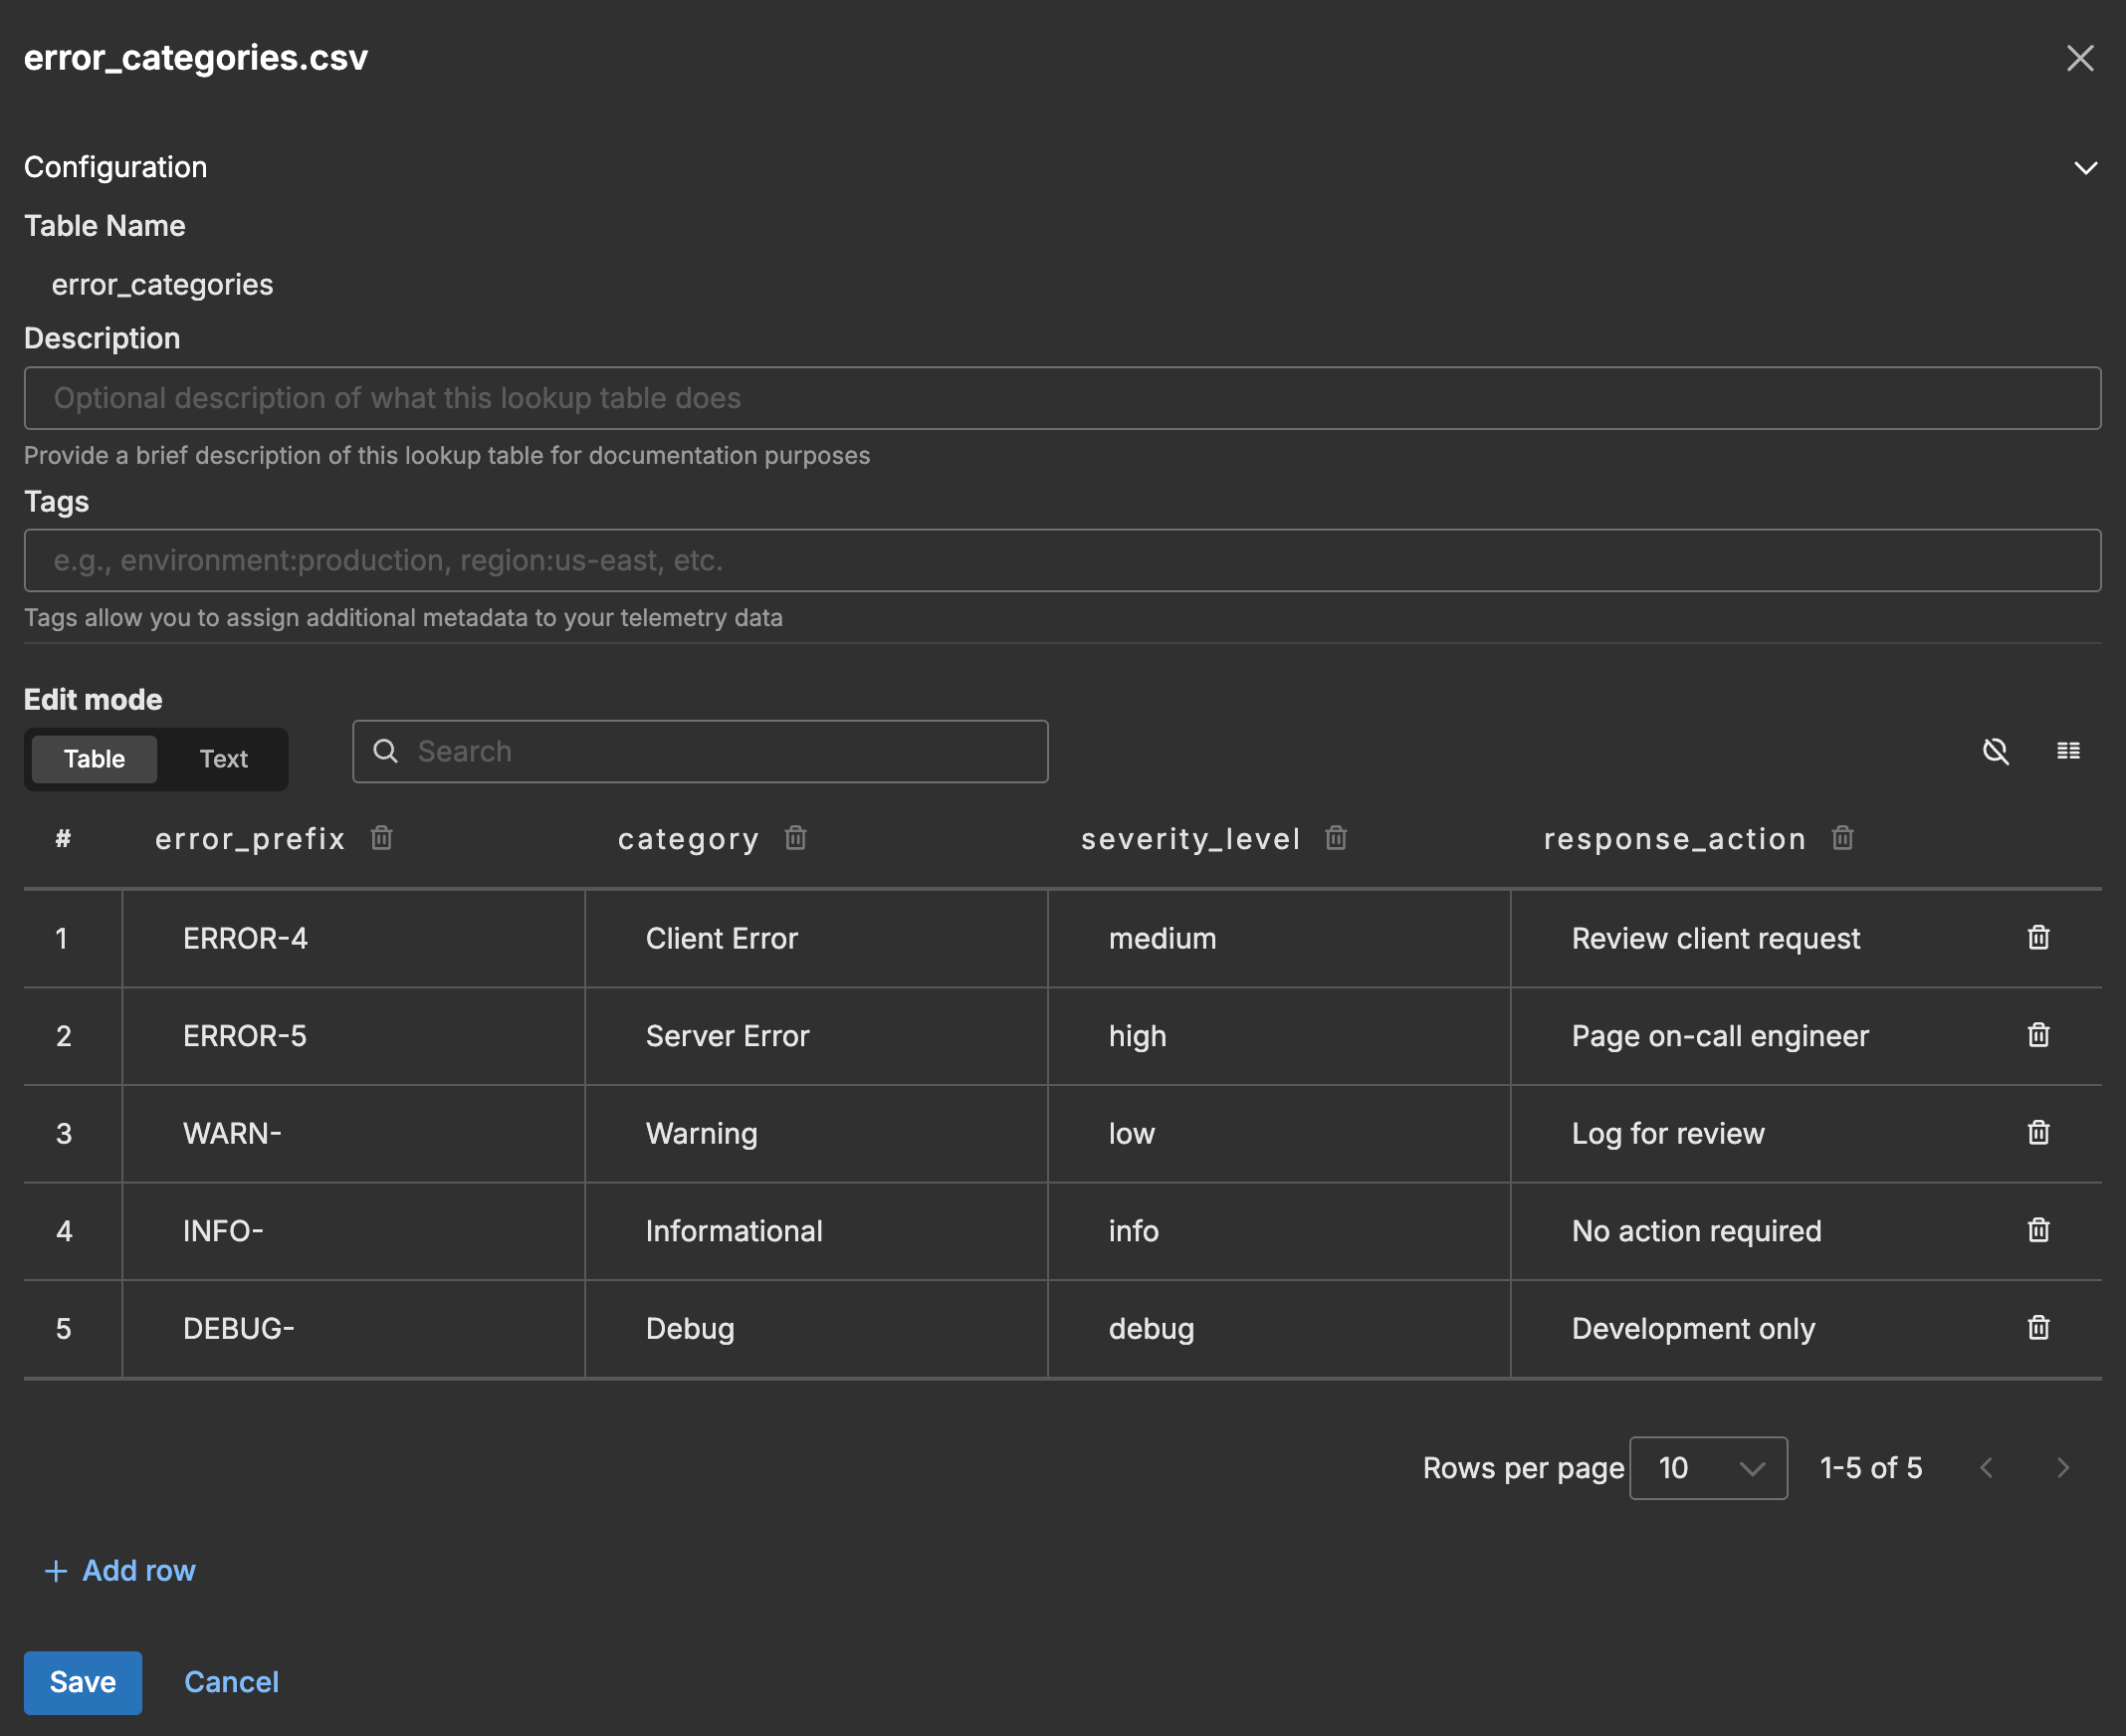The image size is (2126, 1736).
Task: Delete the DEBUG- row using its trash icon
Action: (2038, 1328)
